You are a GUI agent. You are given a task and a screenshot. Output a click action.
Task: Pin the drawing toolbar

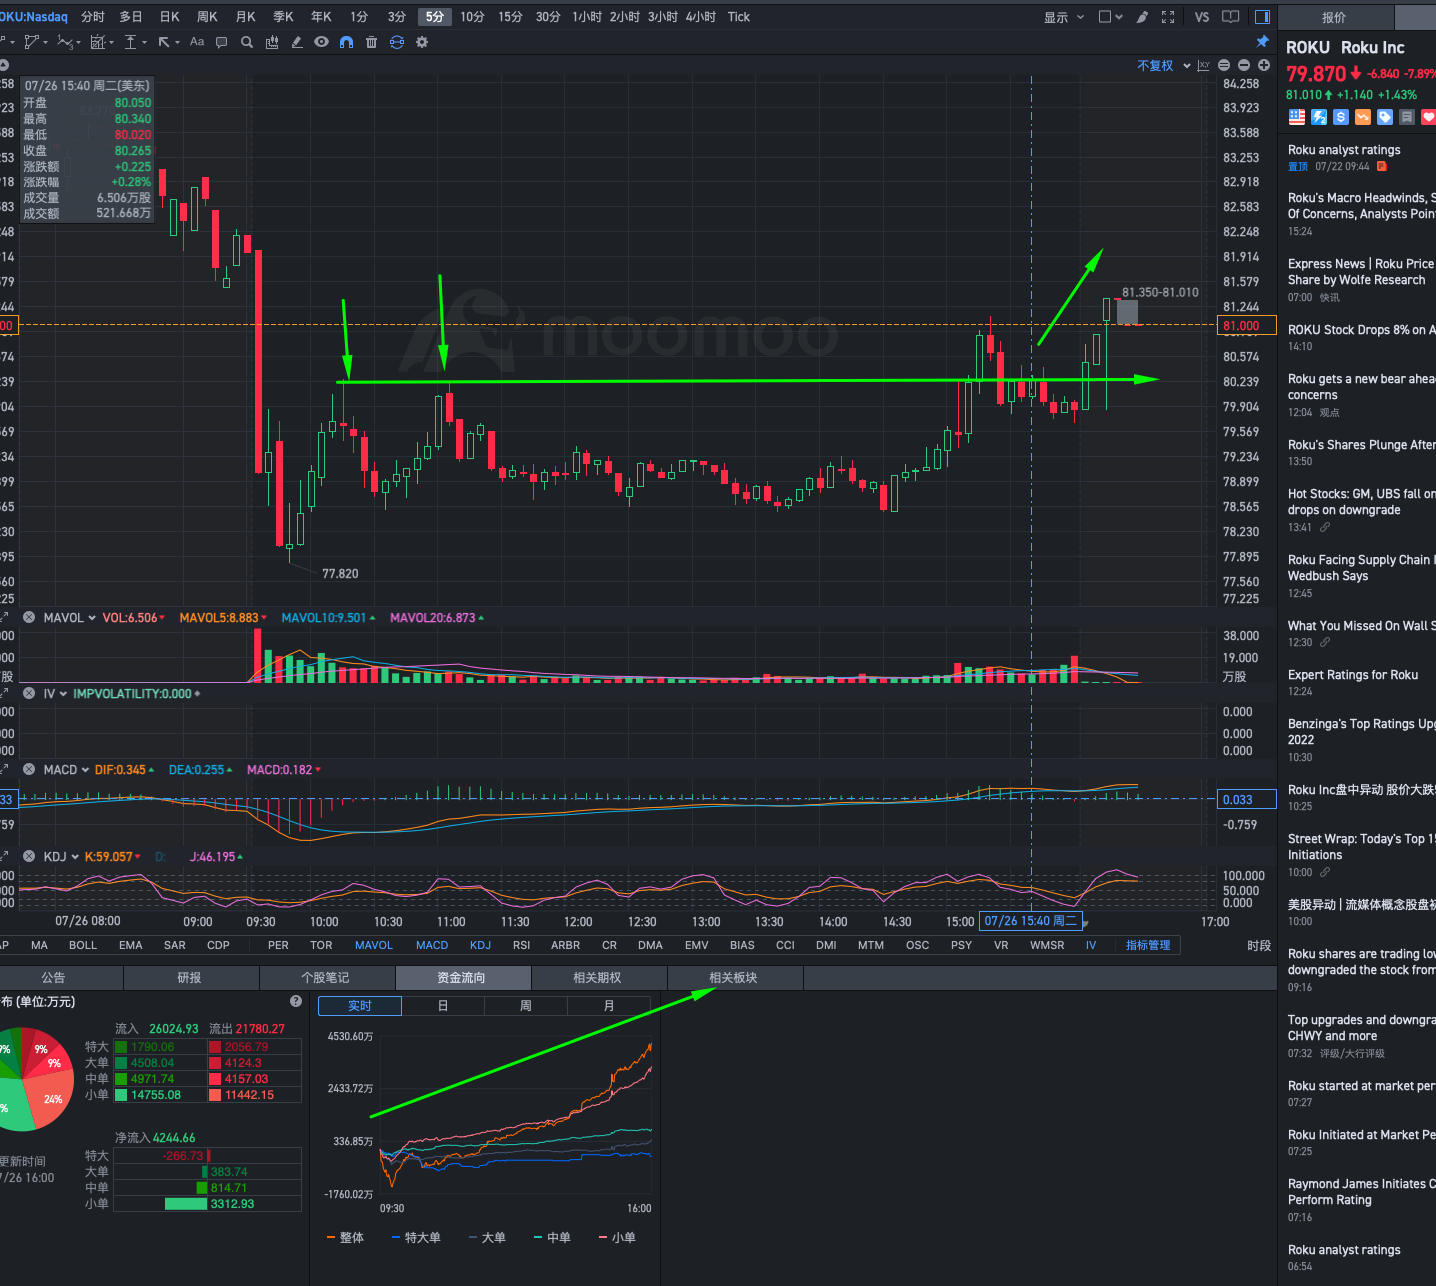1262,42
